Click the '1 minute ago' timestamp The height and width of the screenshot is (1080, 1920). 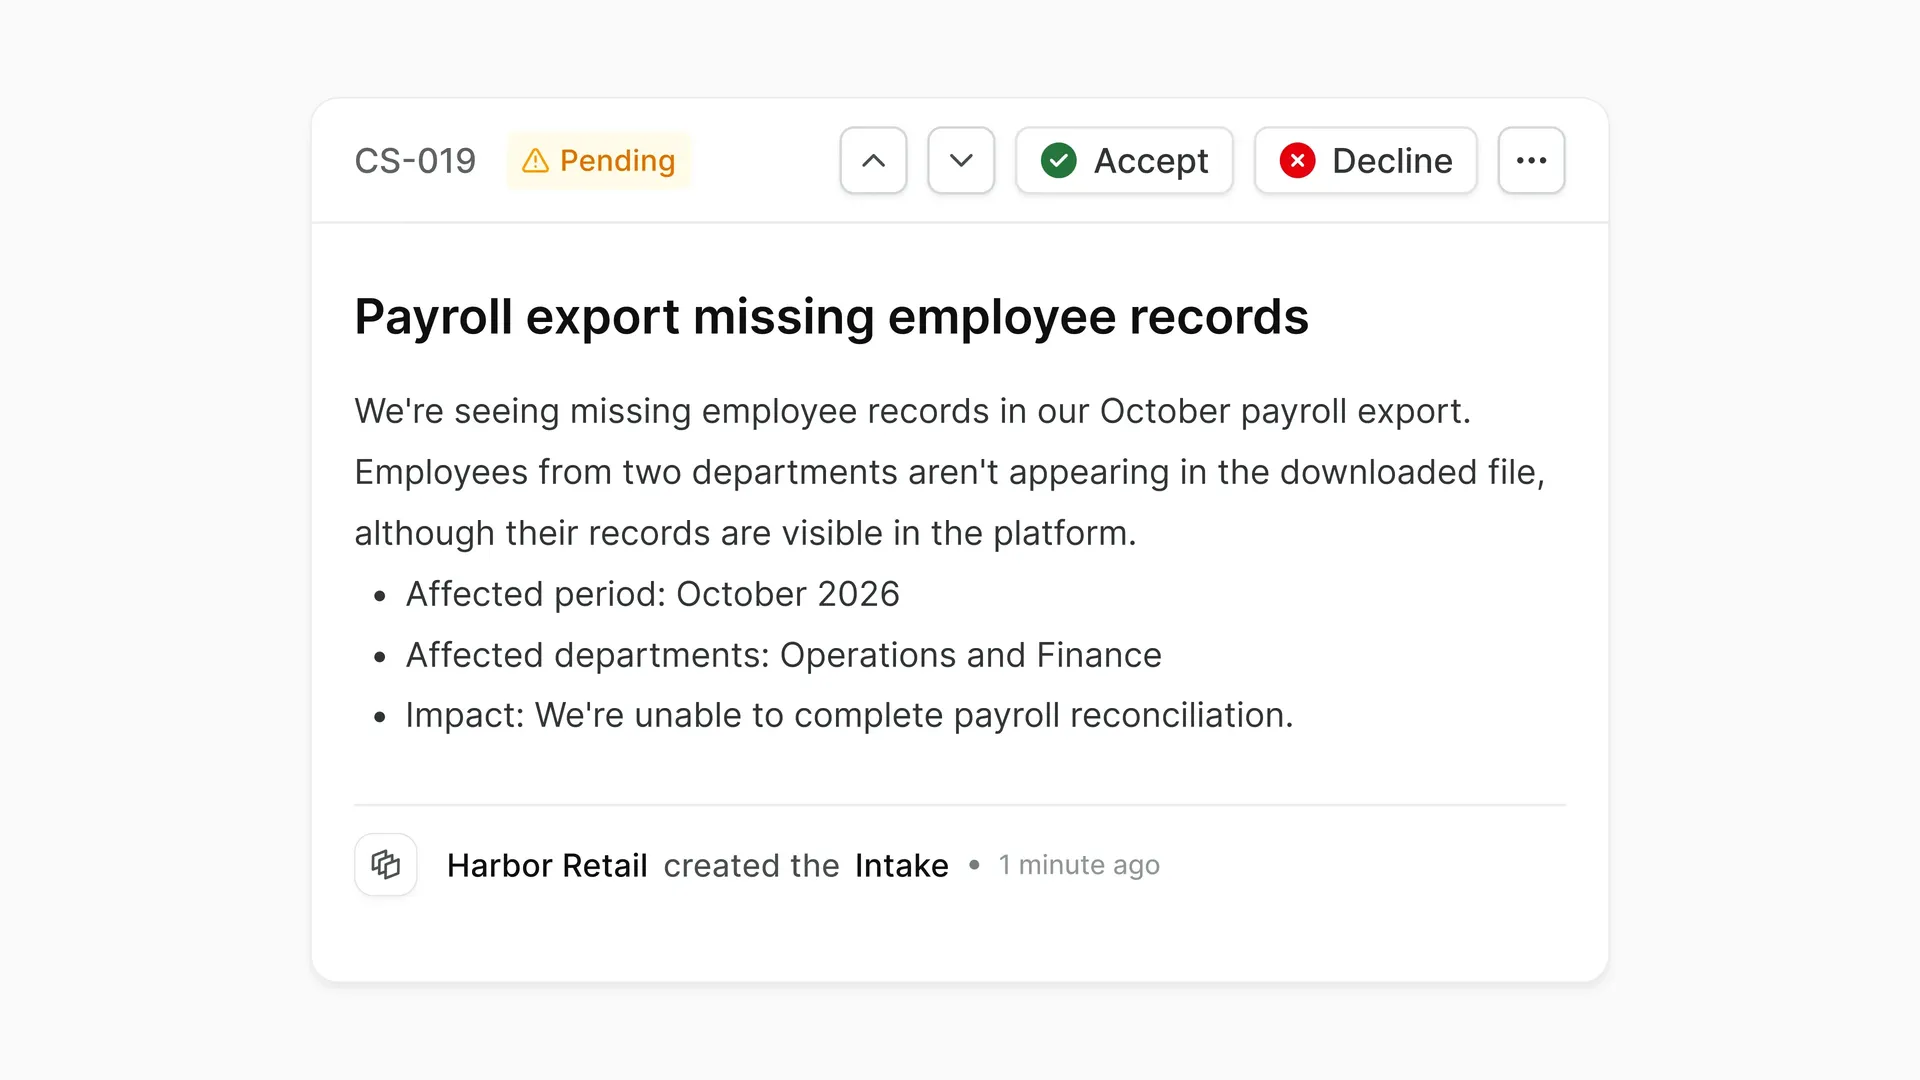click(1079, 865)
